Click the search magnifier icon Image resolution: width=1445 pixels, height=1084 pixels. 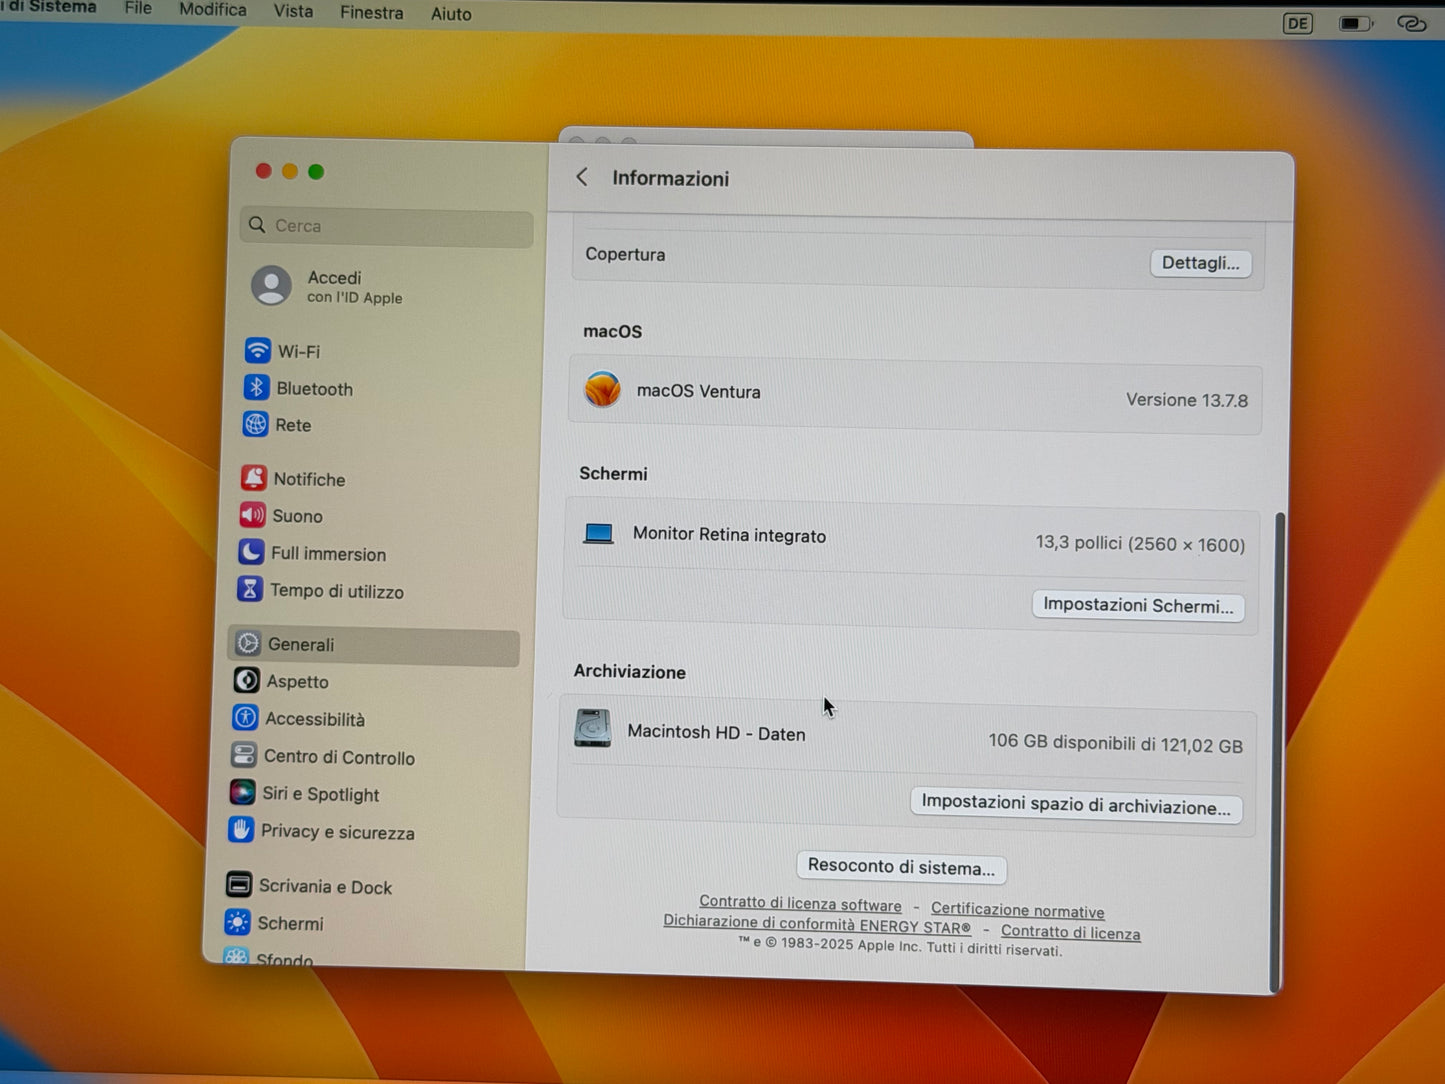257,224
